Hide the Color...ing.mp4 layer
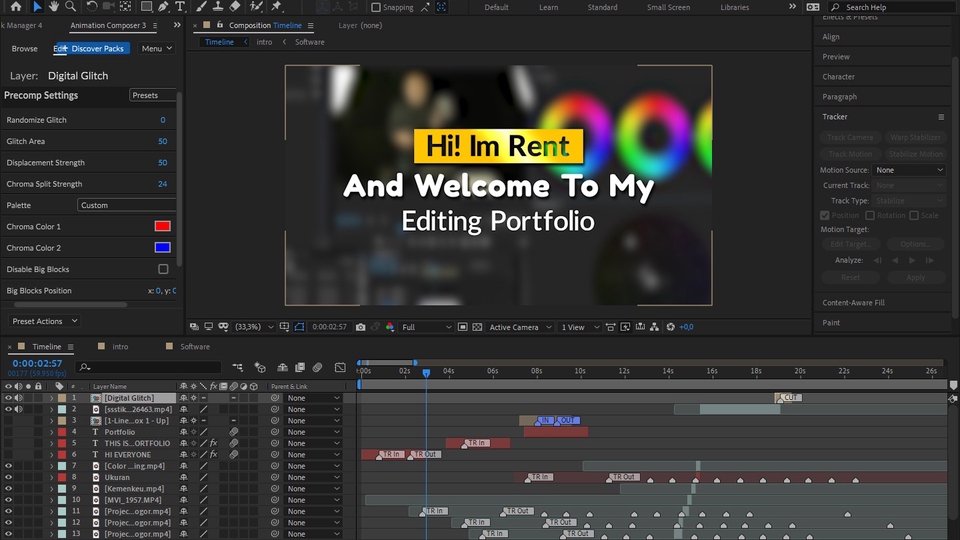 tap(9, 466)
